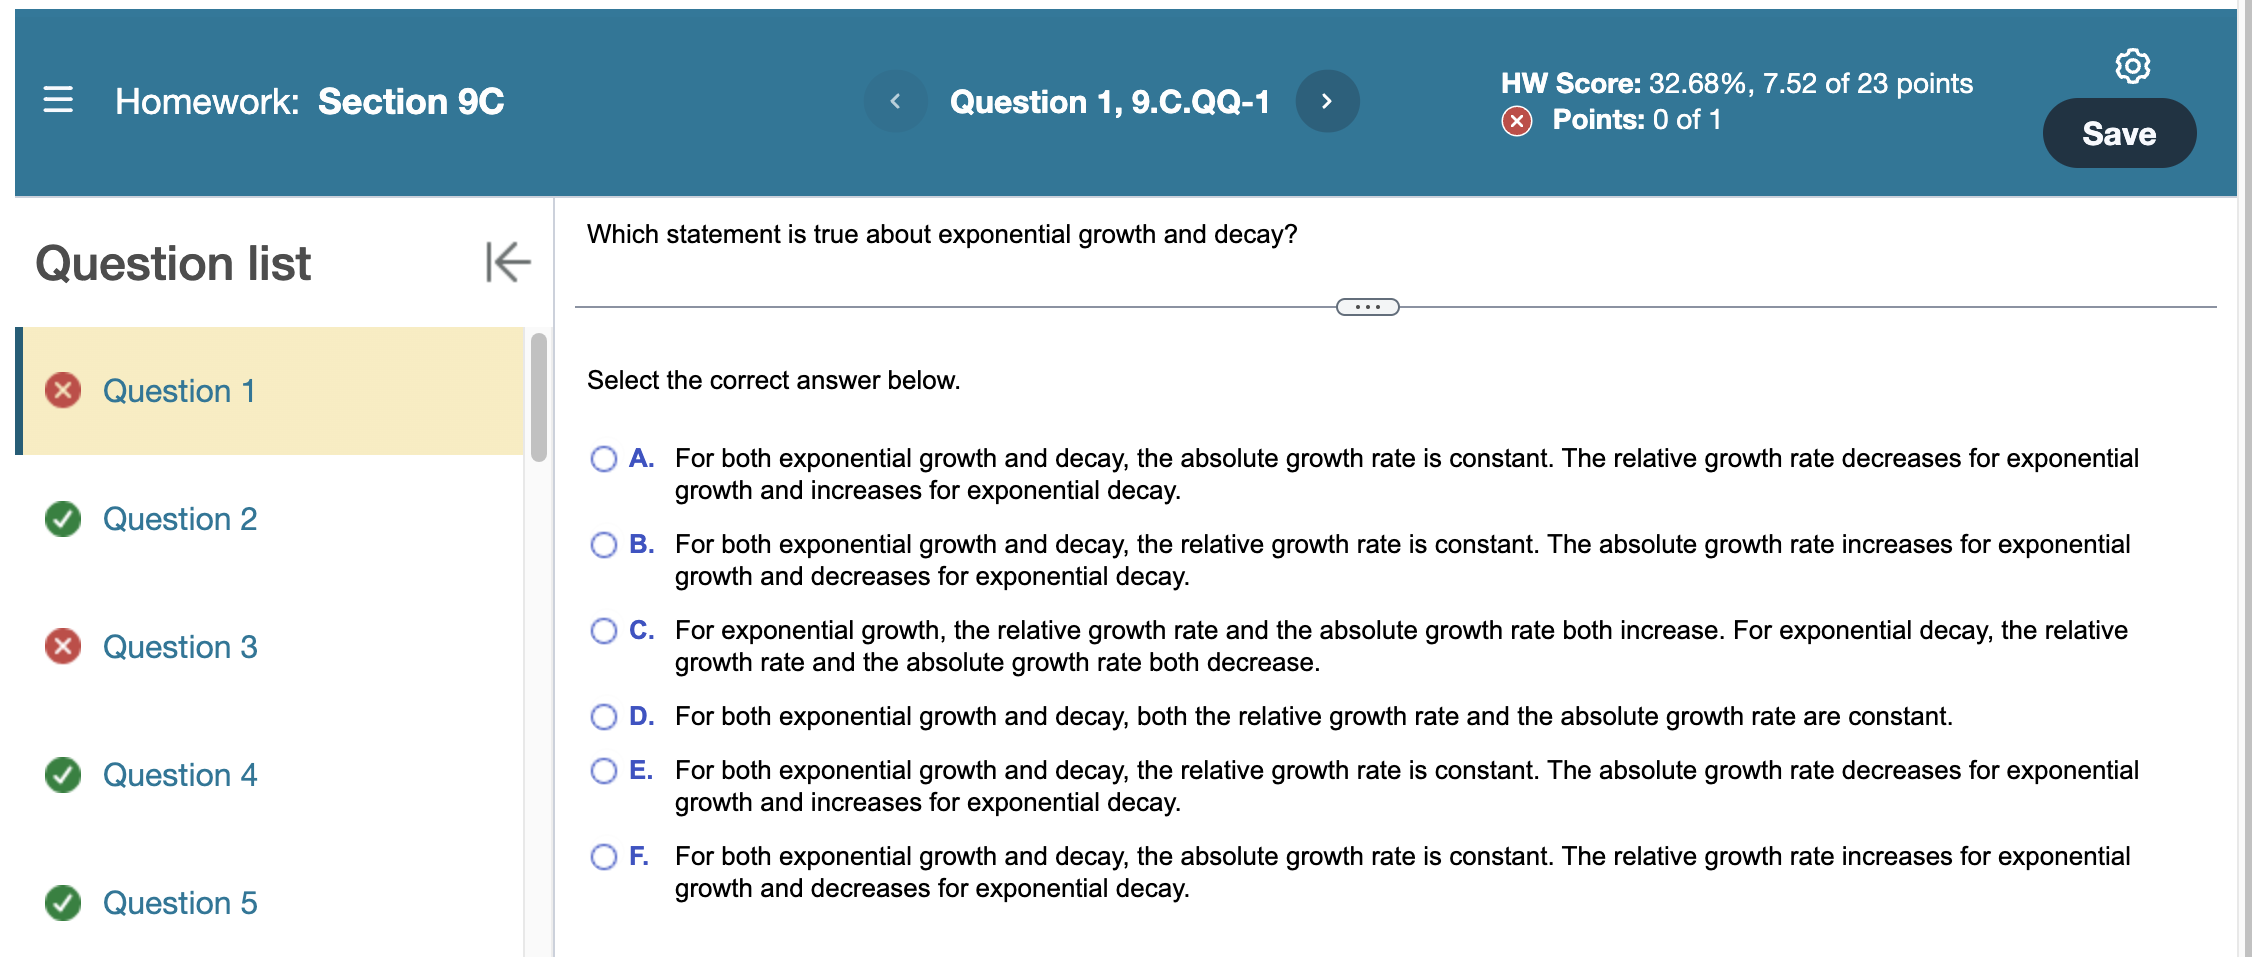Screen dimensions: 2252x957
Task: Open Question 4 from the list
Action: pos(180,775)
